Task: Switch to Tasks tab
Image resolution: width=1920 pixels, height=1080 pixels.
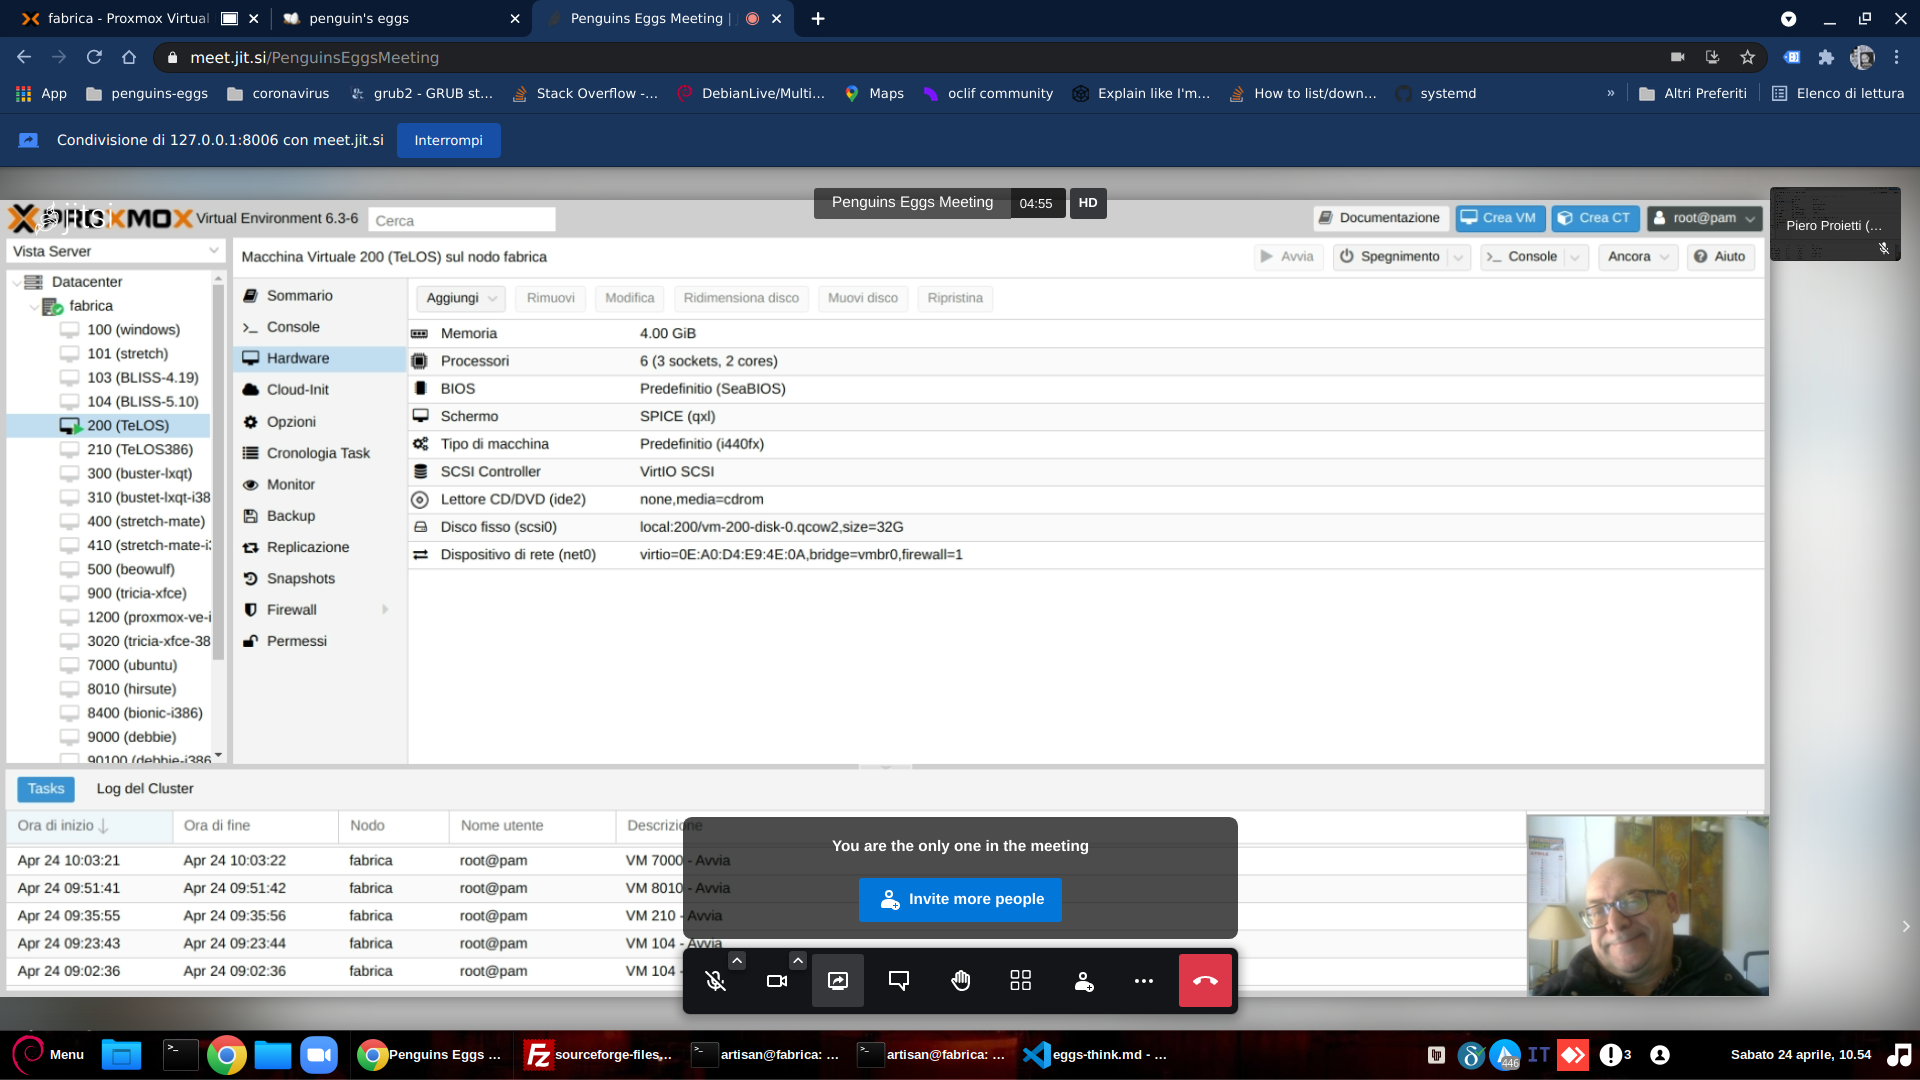Action: pyautogui.click(x=46, y=789)
